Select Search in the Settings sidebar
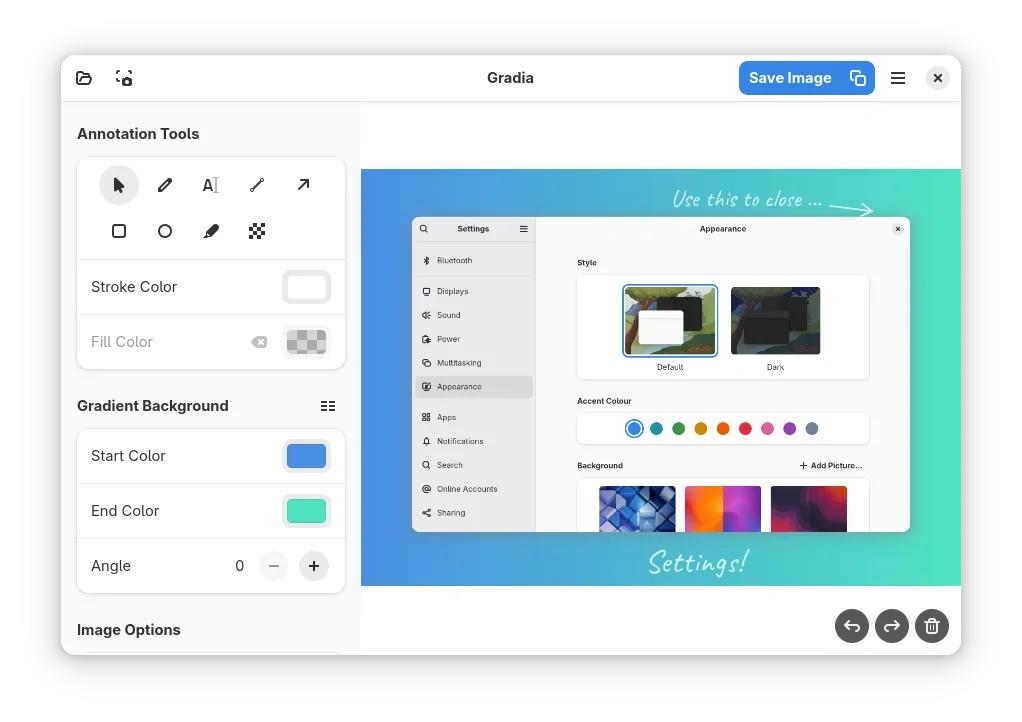Screen dimensions: 1022x722 pos(474,465)
